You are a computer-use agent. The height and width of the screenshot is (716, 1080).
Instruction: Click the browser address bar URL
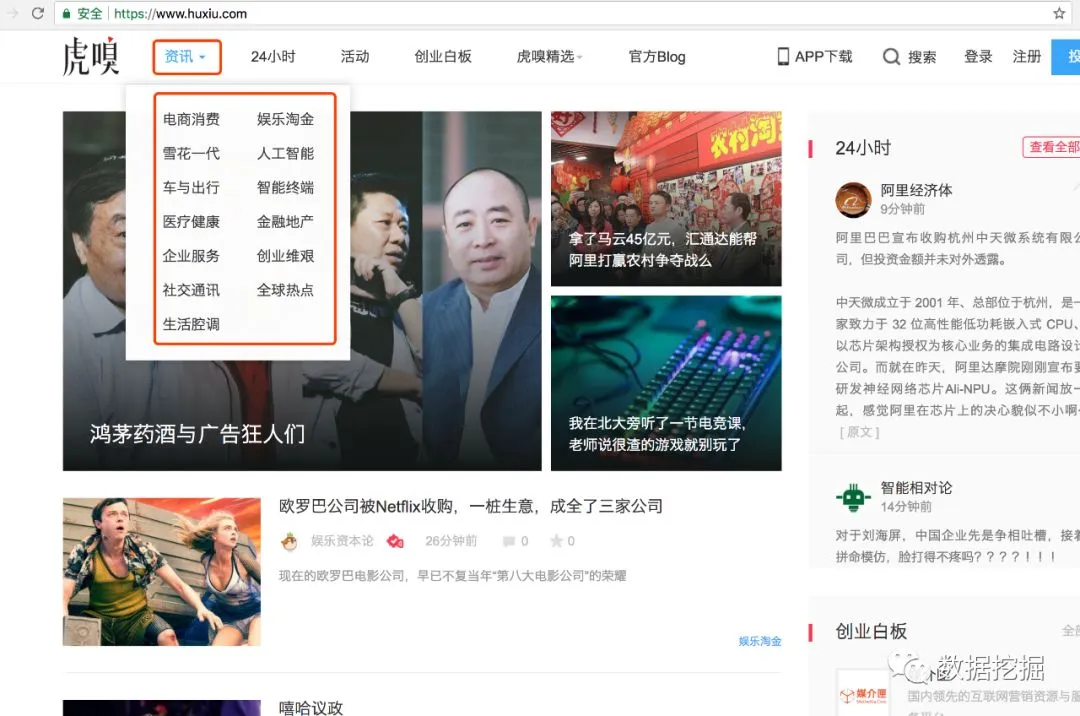(180, 13)
